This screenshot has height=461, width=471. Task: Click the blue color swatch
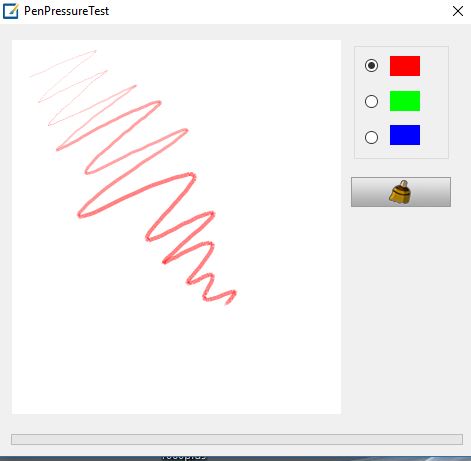[405, 135]
